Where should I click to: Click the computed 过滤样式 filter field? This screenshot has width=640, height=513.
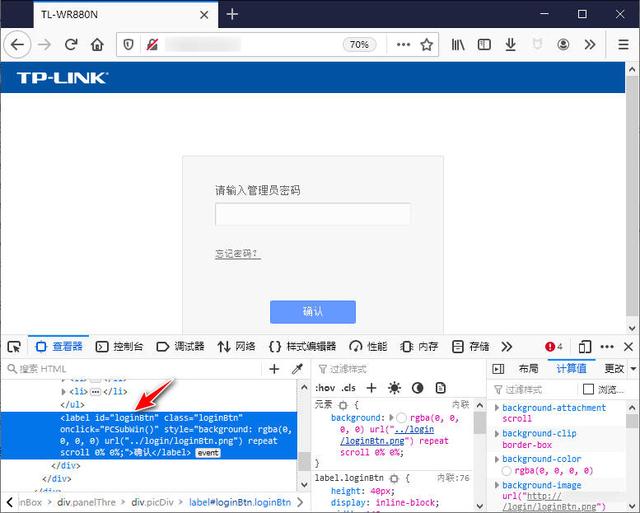[533, 389]
